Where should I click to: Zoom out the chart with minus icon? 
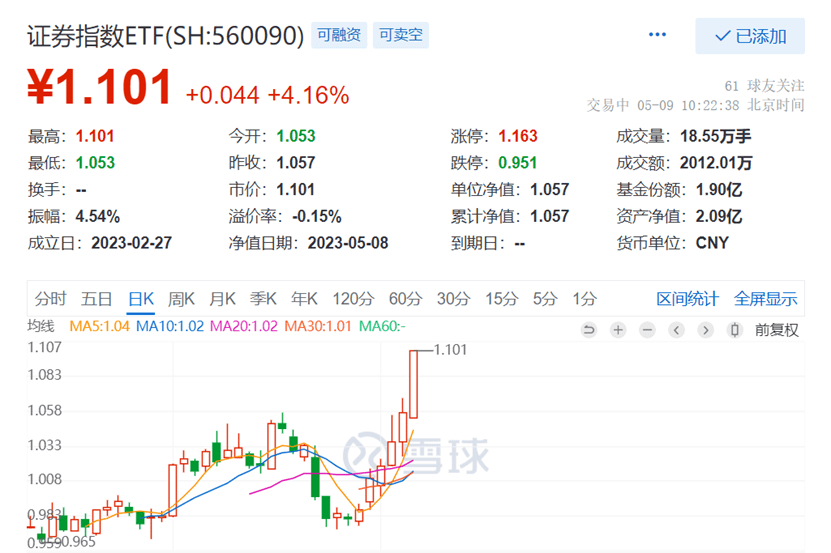pos(648,330)
